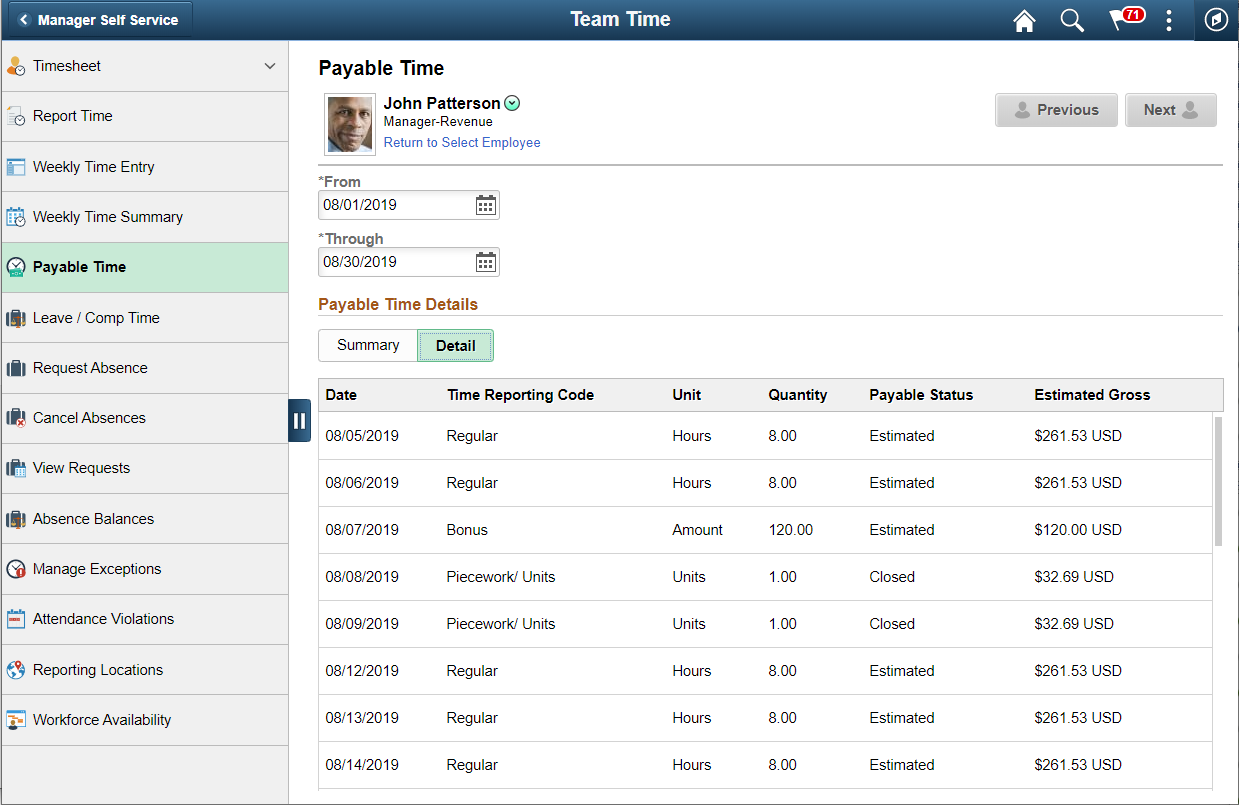Click the Manage Exceptions icon
The image size is (1239, 805).
pyautogui.click(x=16, y=569)
